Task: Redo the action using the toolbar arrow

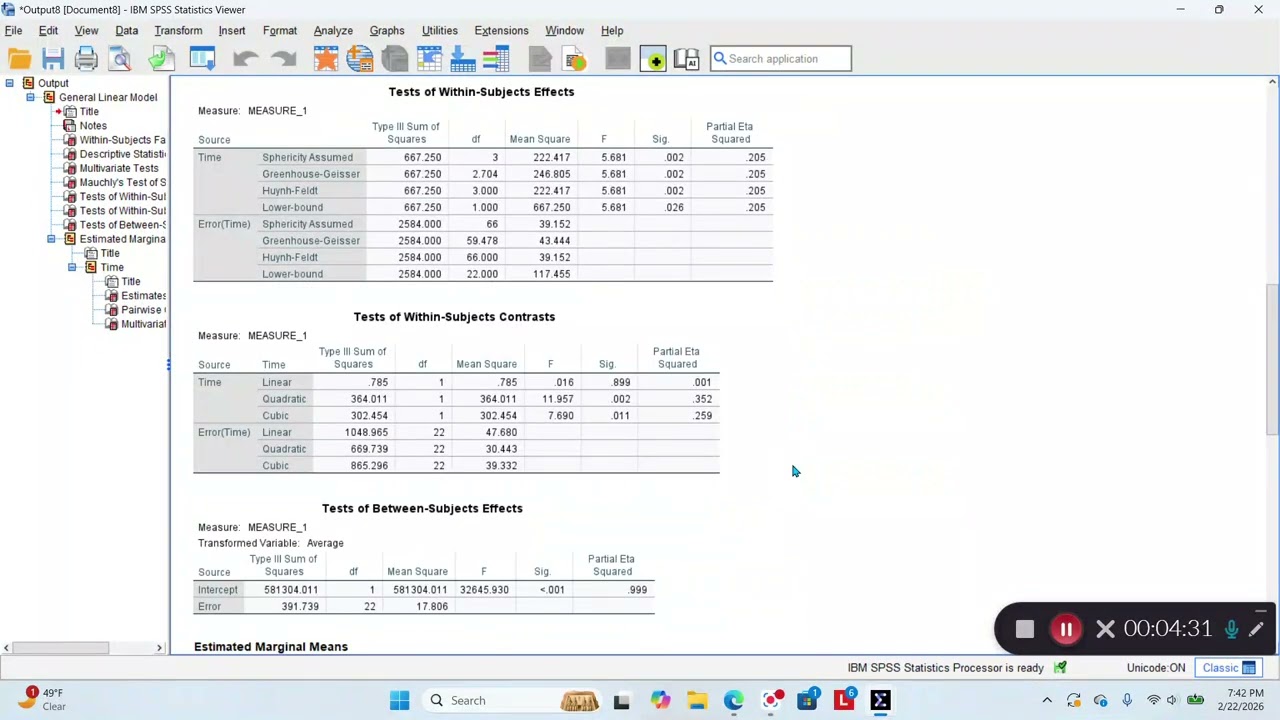Action: 284,59
